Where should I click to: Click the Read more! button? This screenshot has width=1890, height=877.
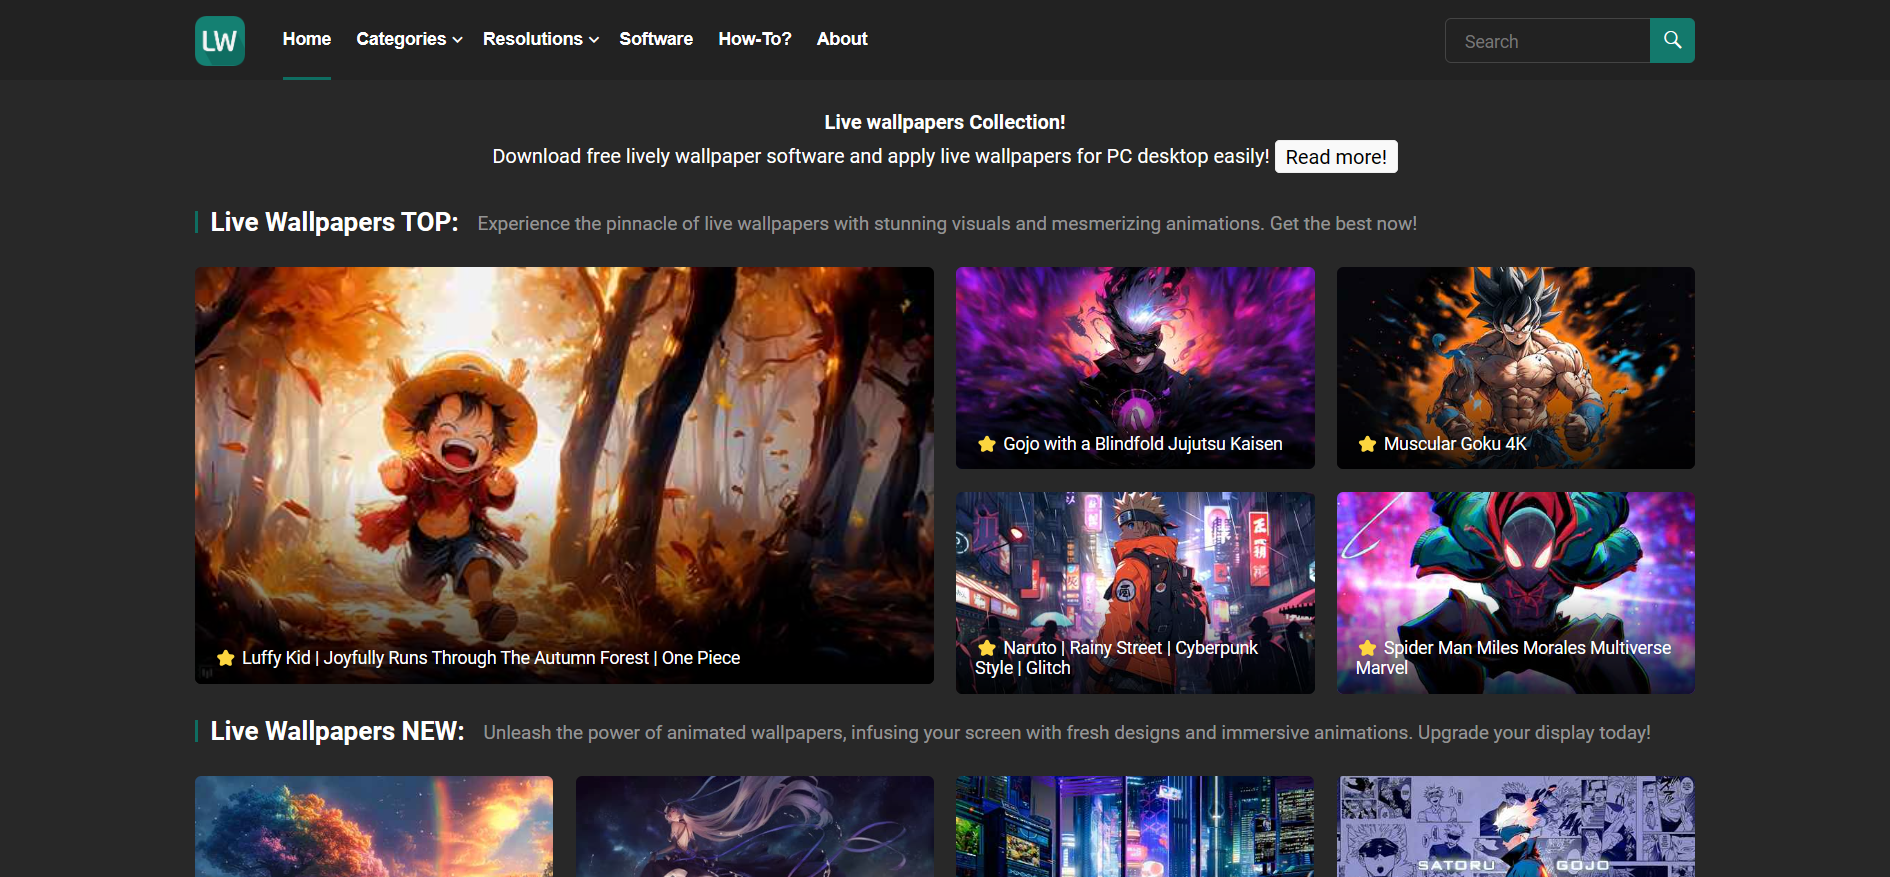coord(1336,157)
